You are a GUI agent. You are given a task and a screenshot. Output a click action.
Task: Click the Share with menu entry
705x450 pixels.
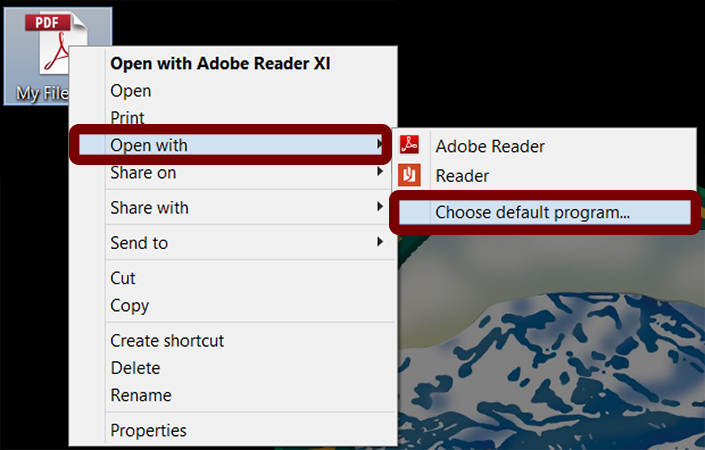(149, 208)
